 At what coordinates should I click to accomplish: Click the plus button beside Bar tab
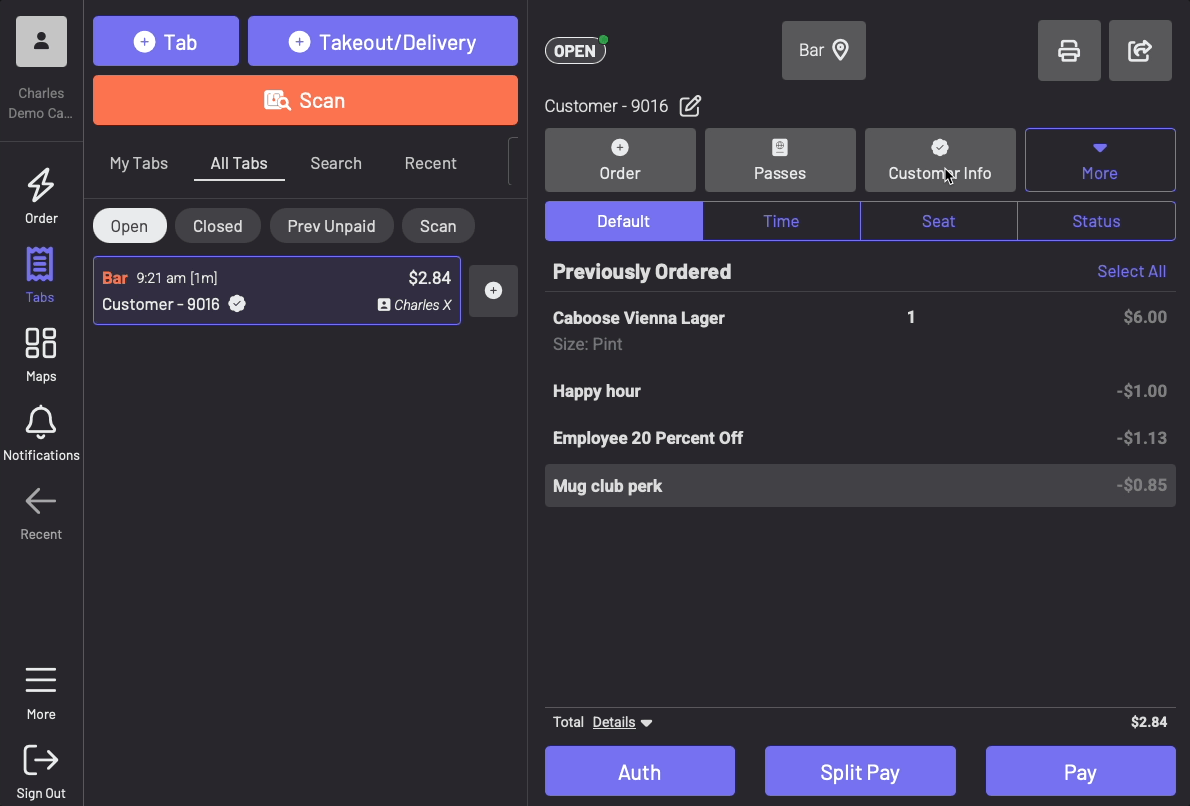pos(493,291)
